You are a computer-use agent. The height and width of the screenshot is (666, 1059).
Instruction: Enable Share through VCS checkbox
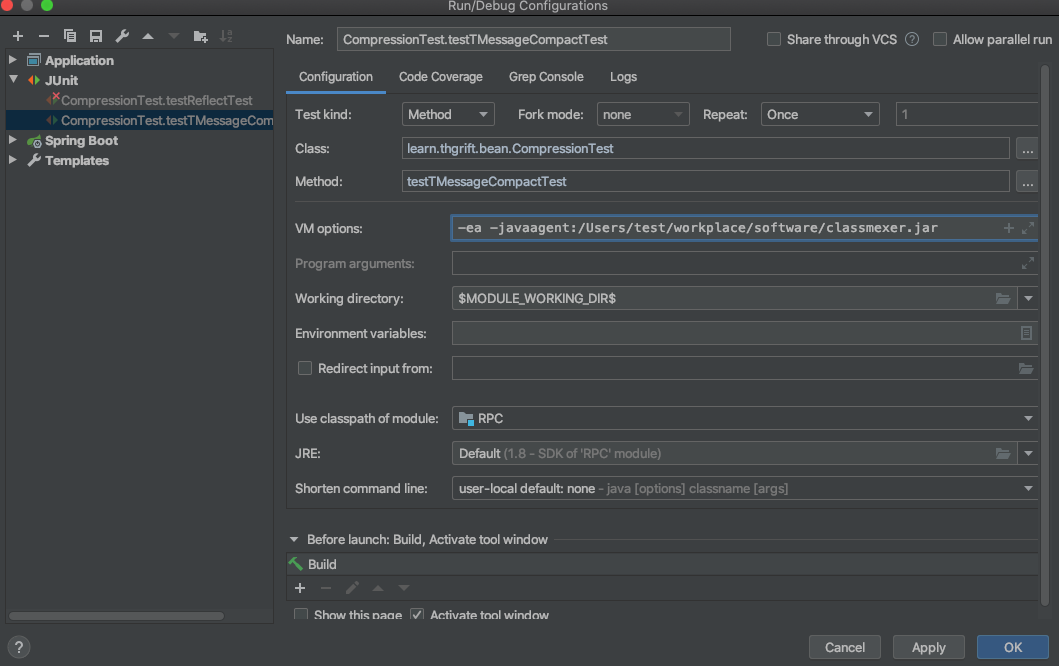[774, 40]
